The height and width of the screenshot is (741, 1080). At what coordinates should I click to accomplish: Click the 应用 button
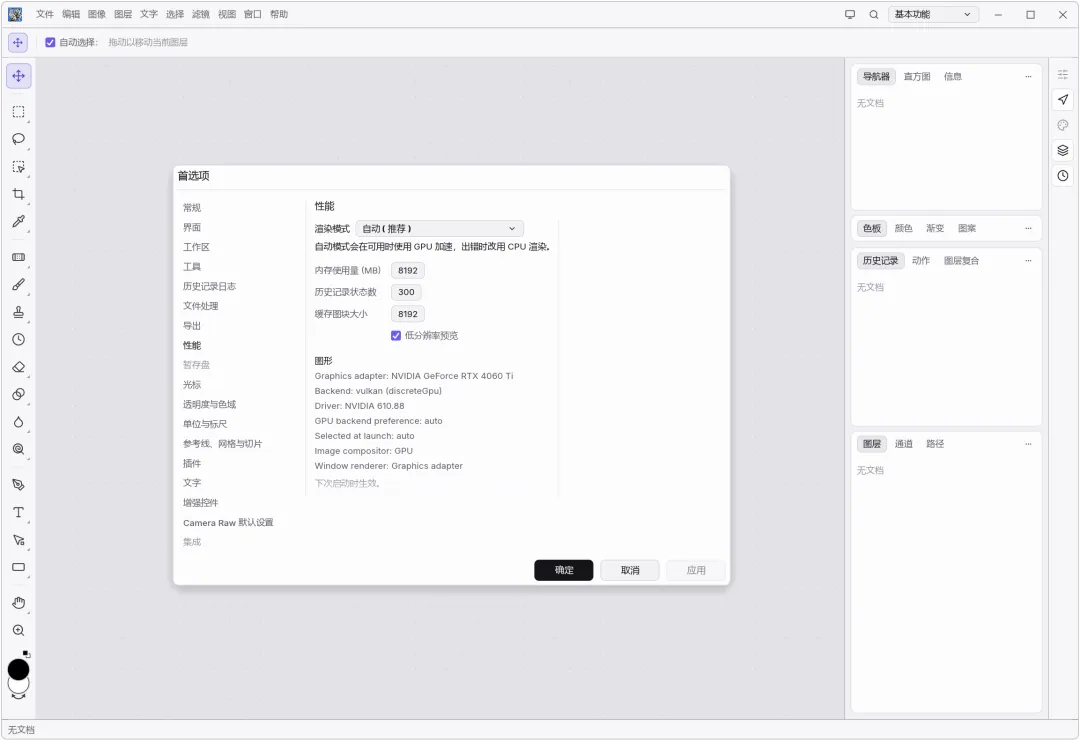[696, 570]
